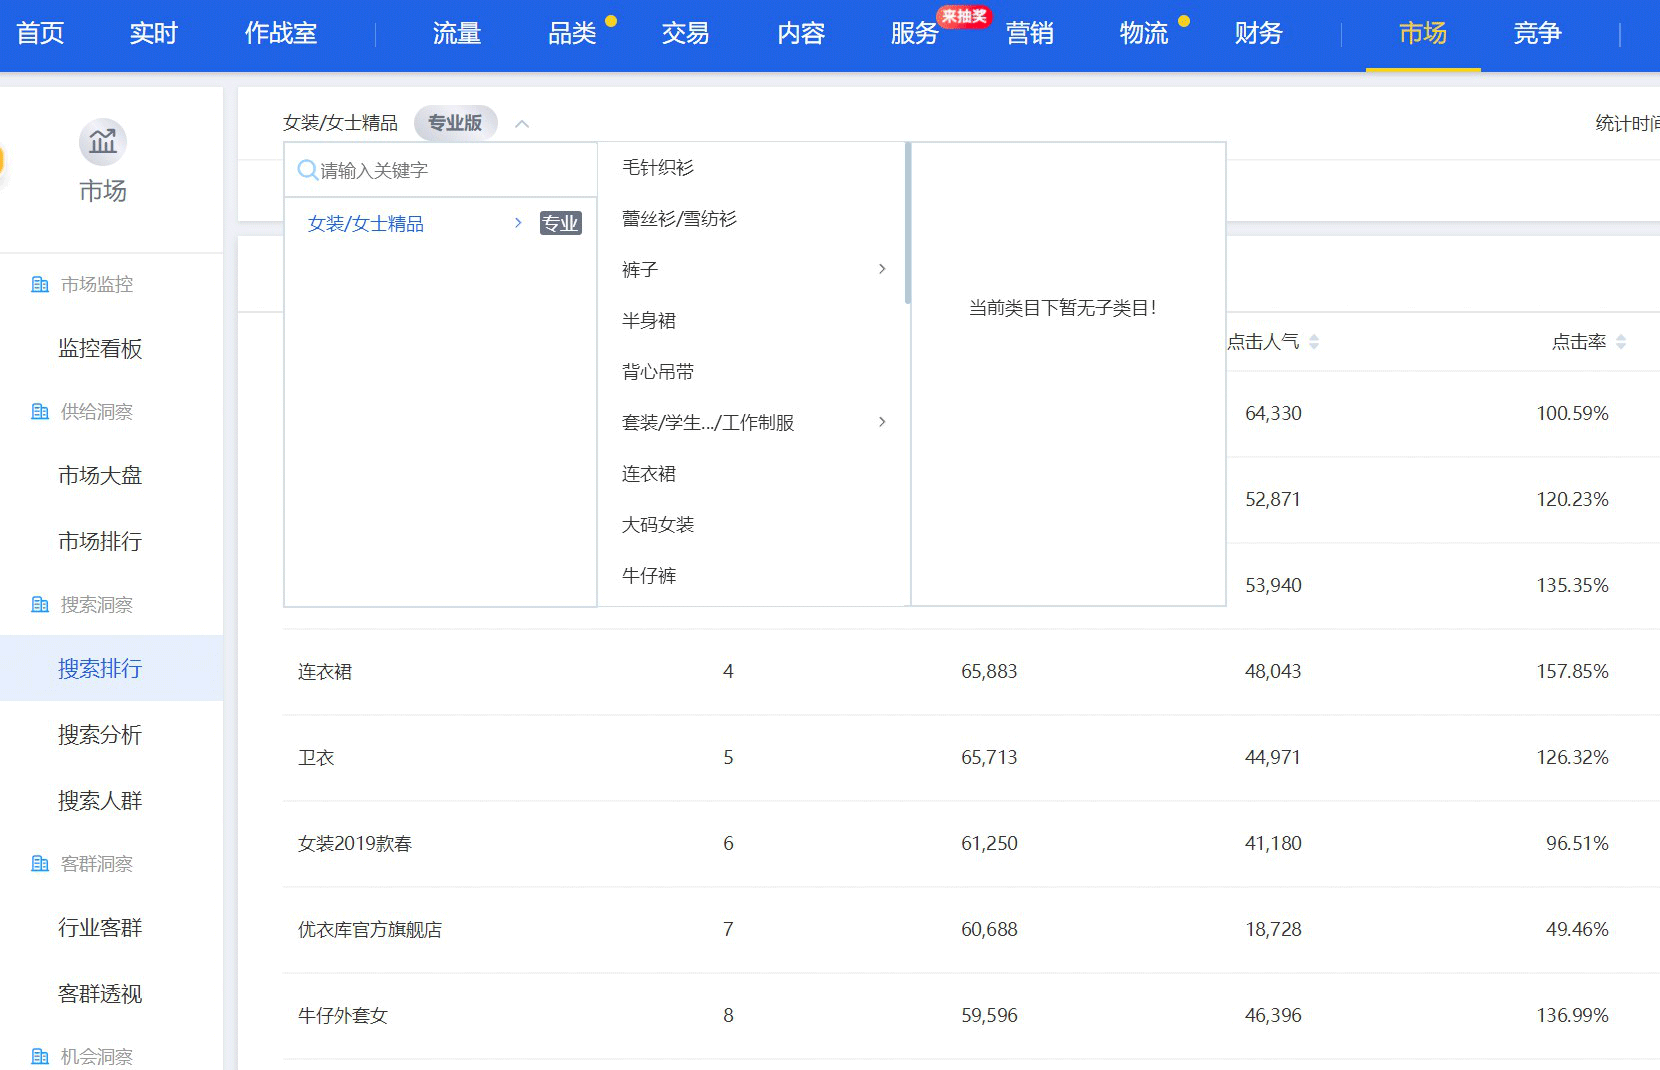This screenshot has height=1070, width=1660.
Task: Click the search magnifier icon in category box
Action: pos(307,170)
